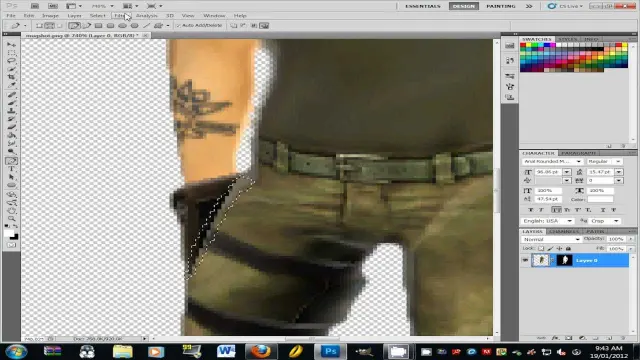Click the Design workspace button
The width and height of the screenshot is (640, 360).
pos(464,6)
